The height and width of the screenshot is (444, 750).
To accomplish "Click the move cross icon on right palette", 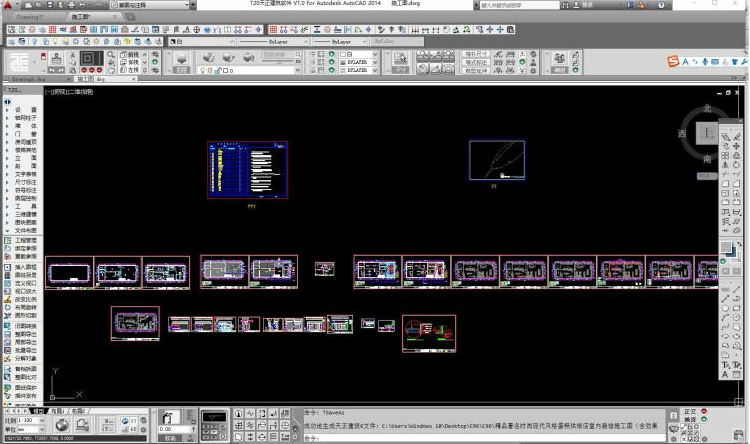I will coord(736,146).
